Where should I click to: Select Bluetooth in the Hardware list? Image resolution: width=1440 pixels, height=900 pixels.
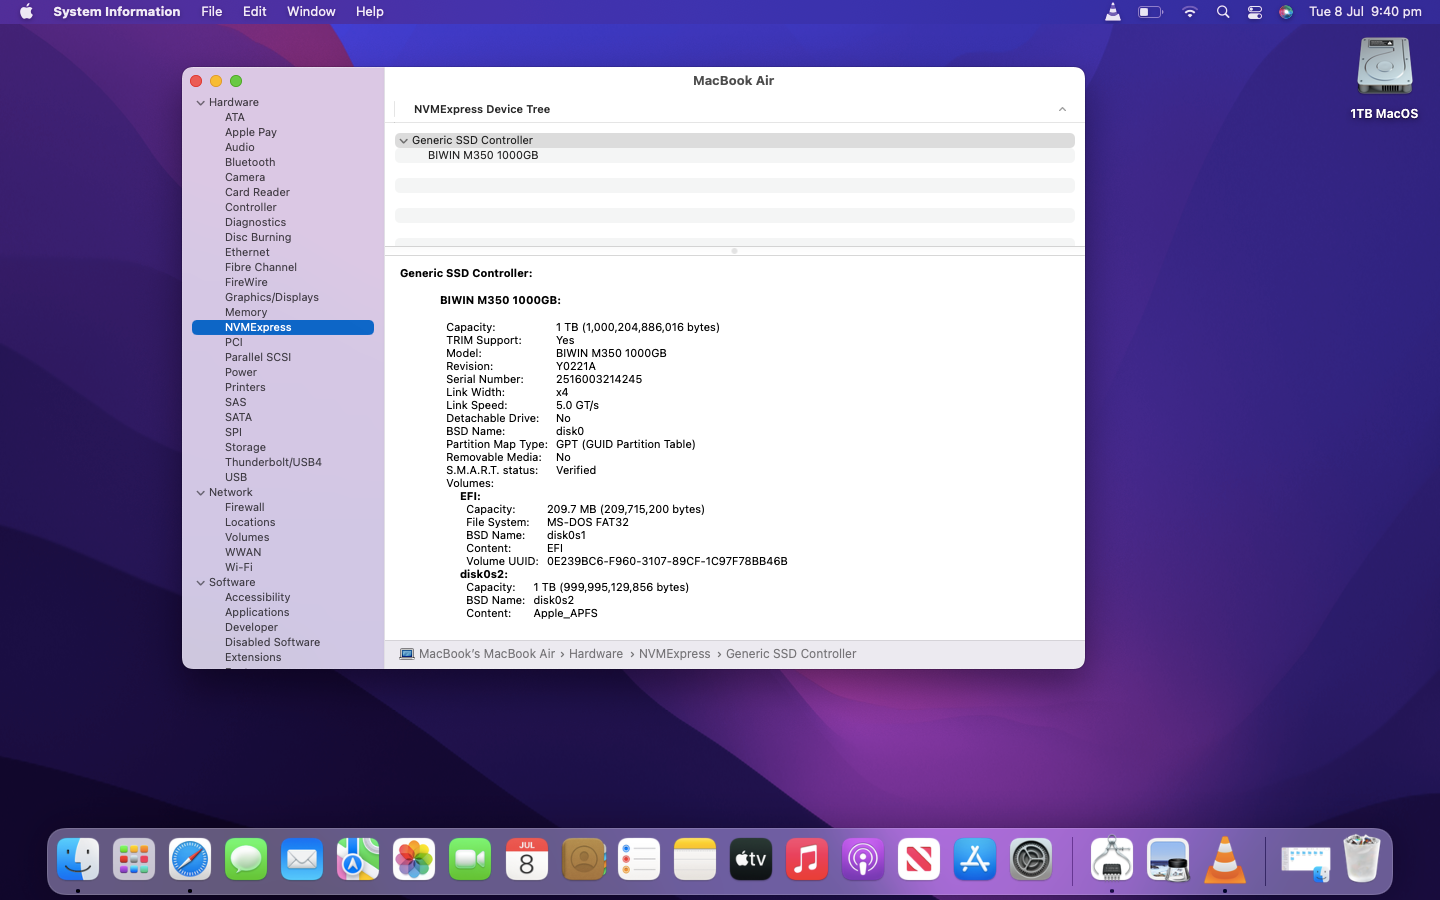[x=250, y=162]
